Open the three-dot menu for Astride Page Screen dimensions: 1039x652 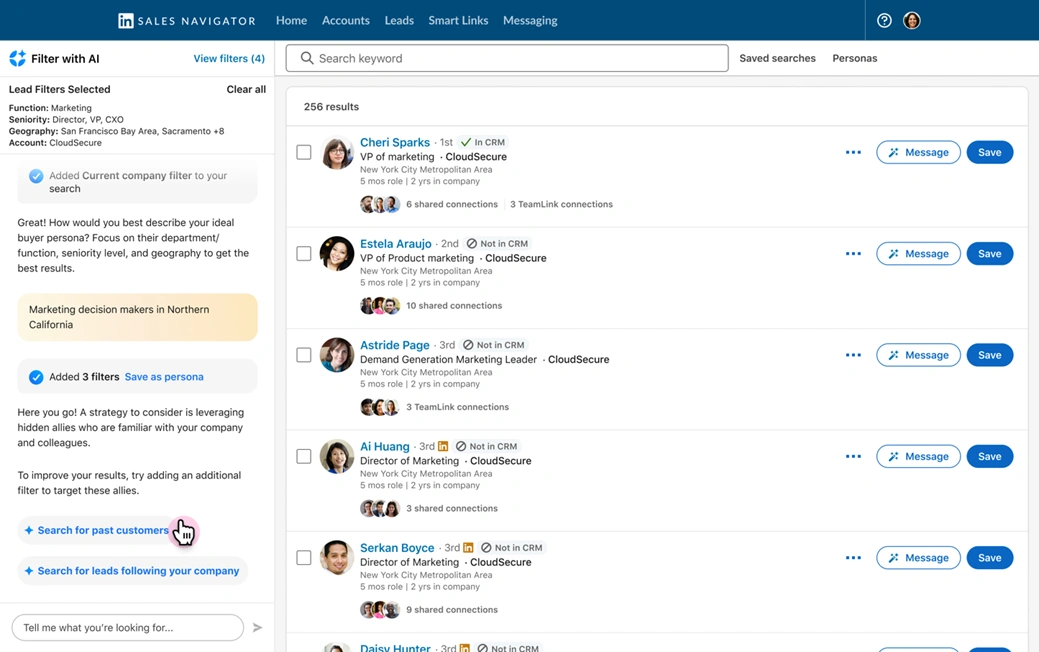(853, 354)
